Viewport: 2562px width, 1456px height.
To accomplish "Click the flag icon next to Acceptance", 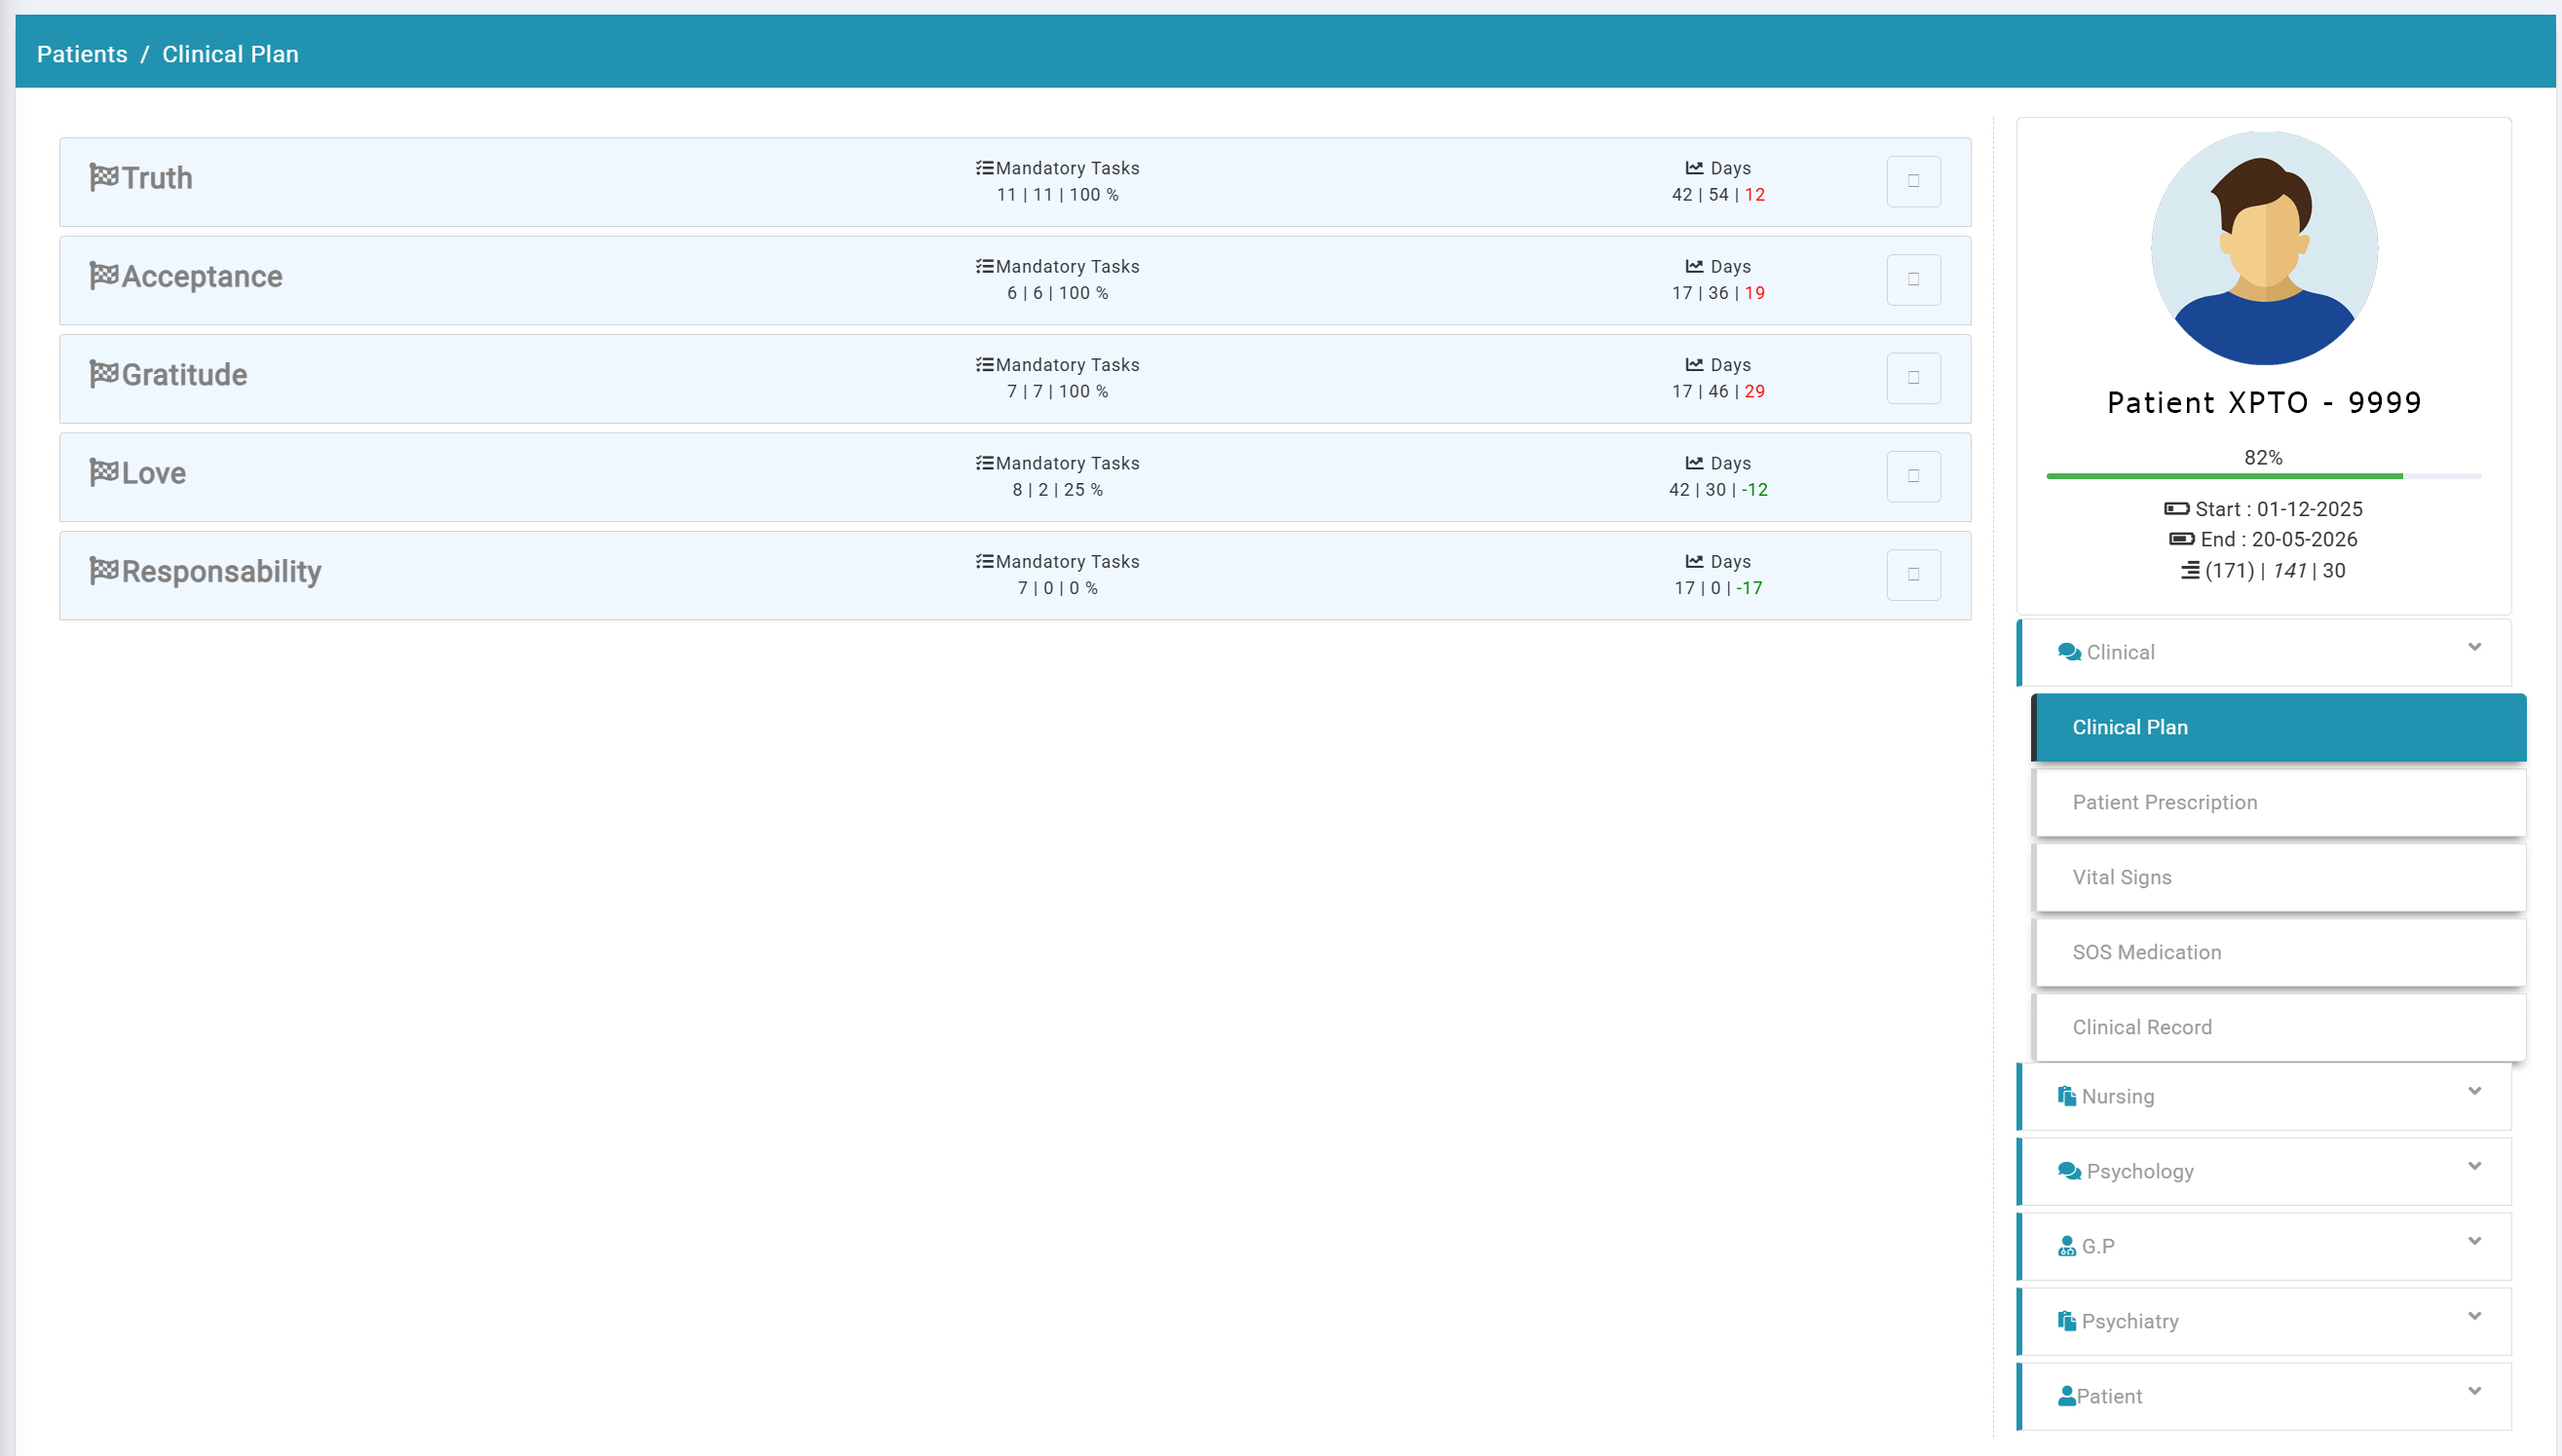I will click(x=104, y=275).
